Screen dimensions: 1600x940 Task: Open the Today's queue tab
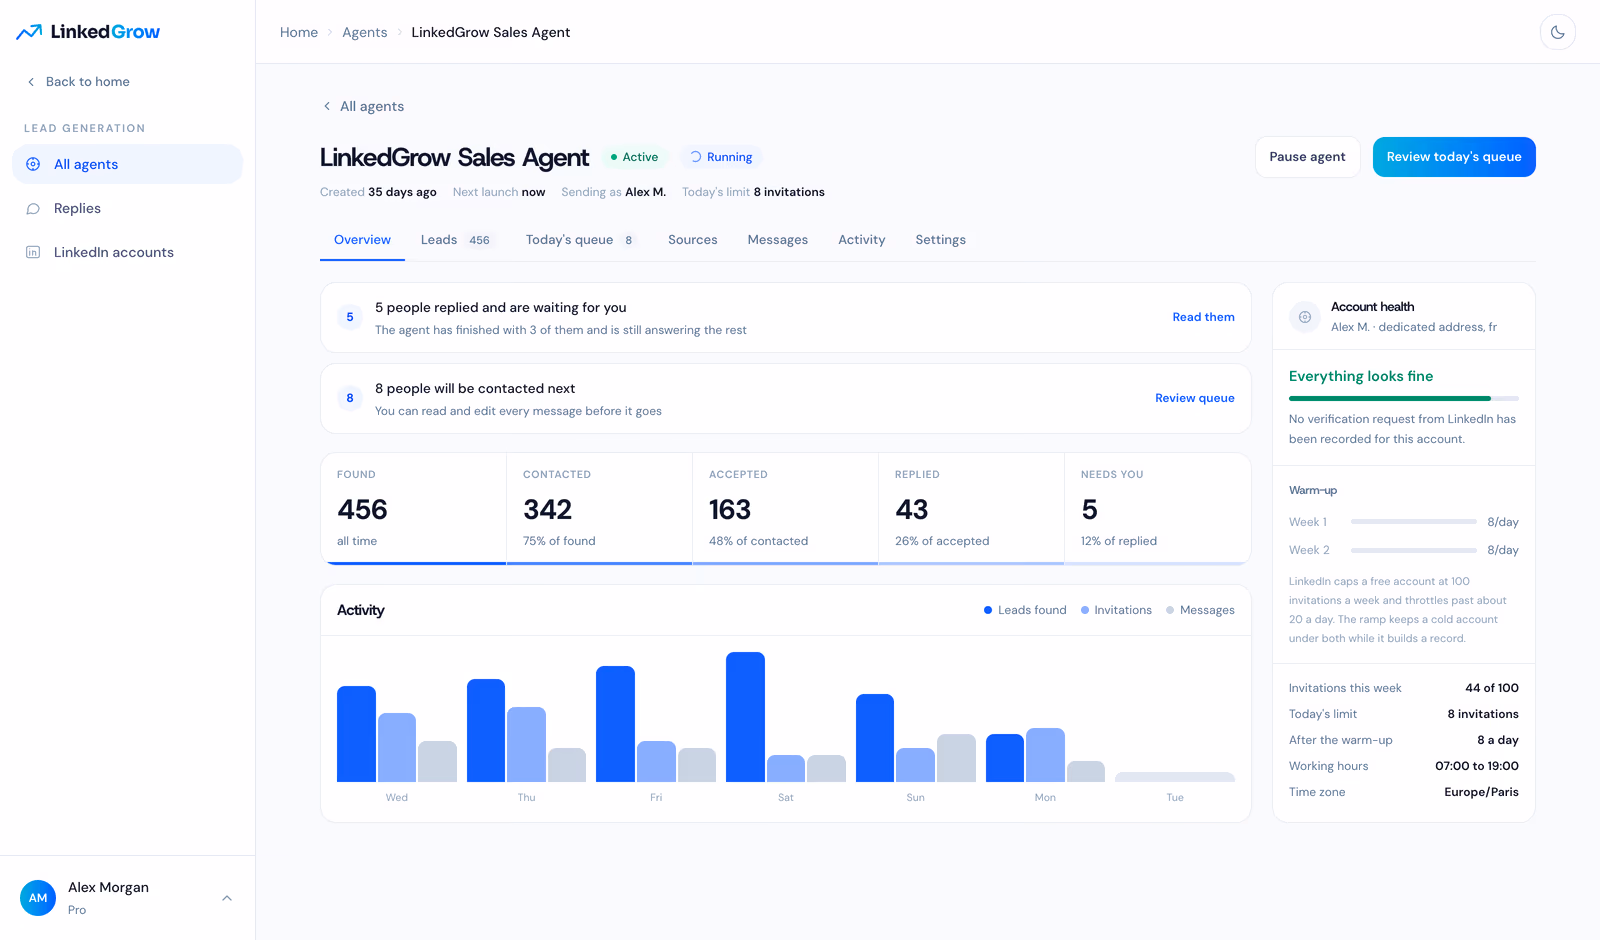click(x=581, y=240)
